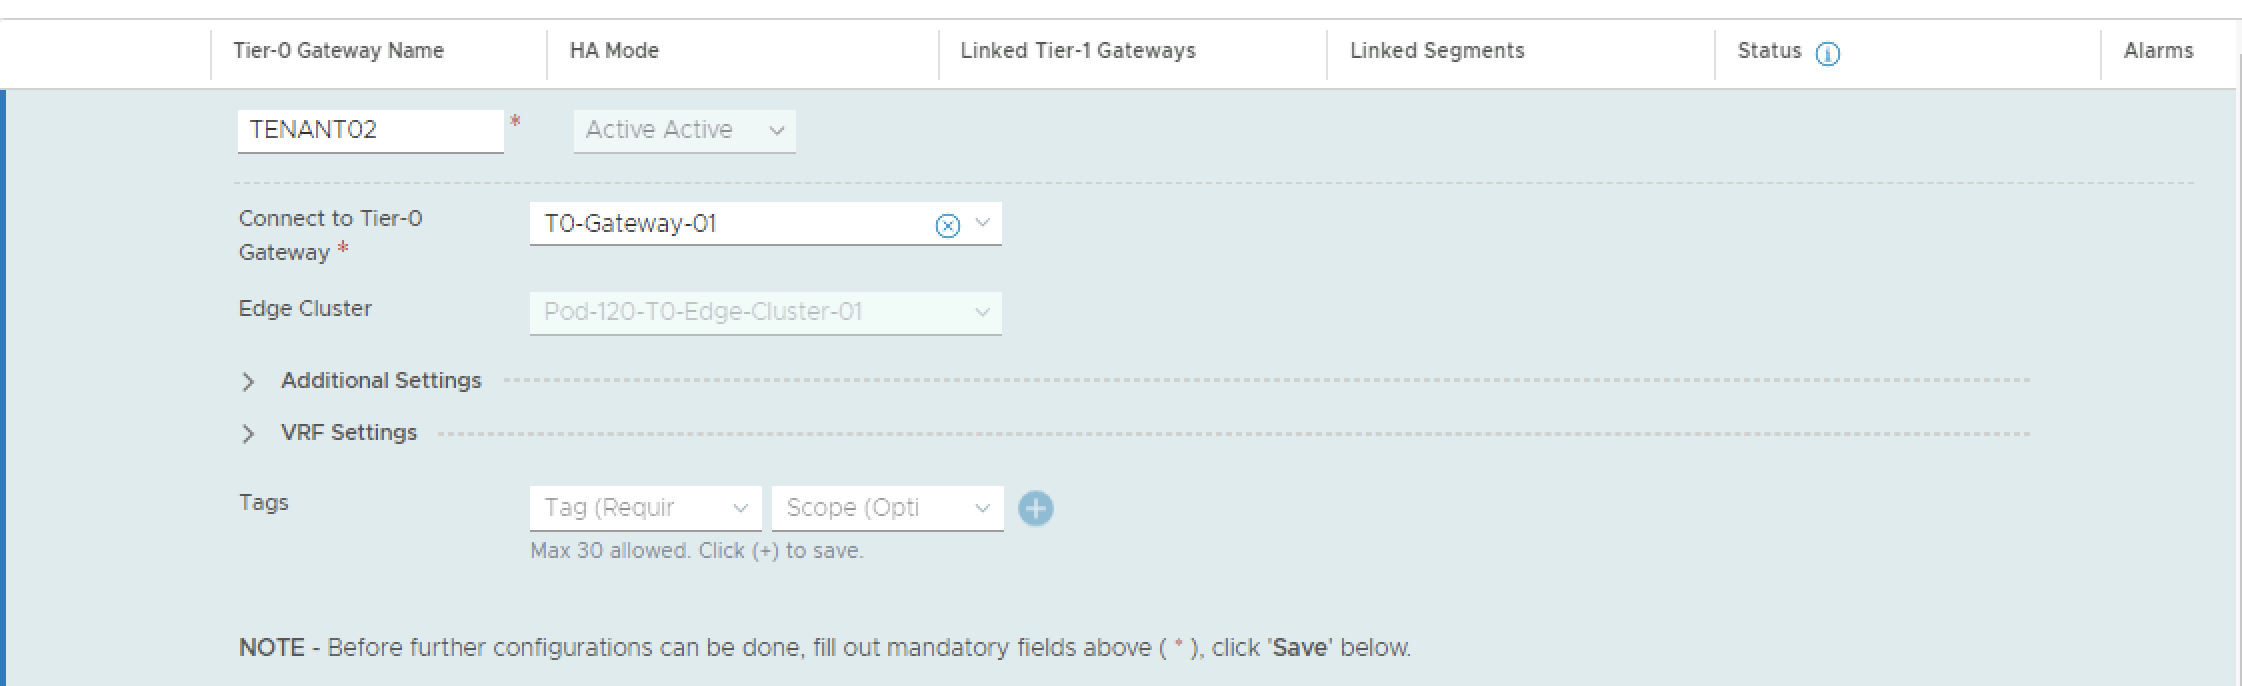The width and height of the screenshot is (2242, 686).
Task: Click the Status info icon
Action: pos(1827,54)
